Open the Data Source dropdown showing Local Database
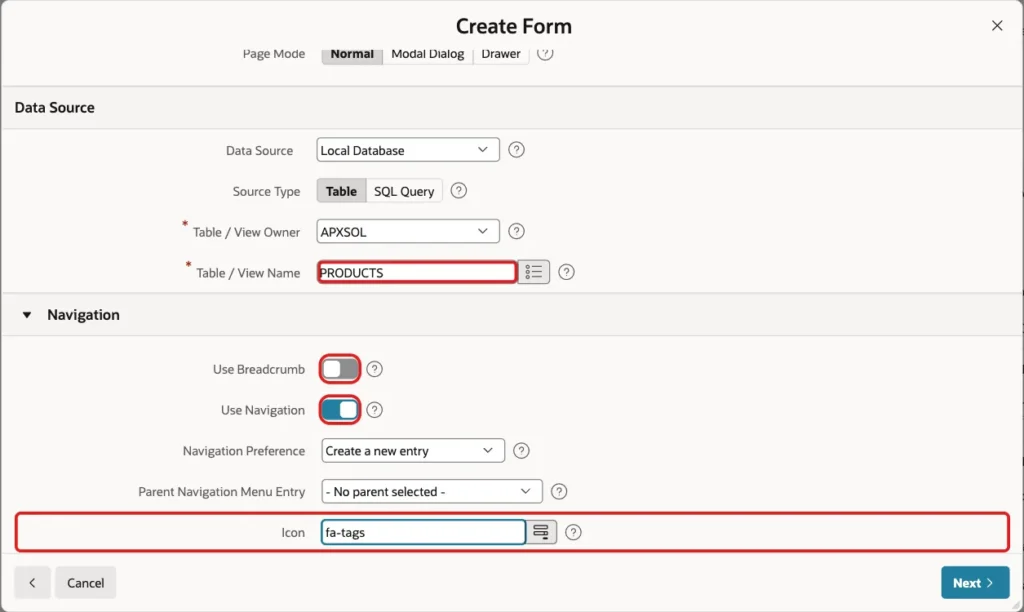The height and width of the screenshot is (612, 1024). click(x=408, y=150)
